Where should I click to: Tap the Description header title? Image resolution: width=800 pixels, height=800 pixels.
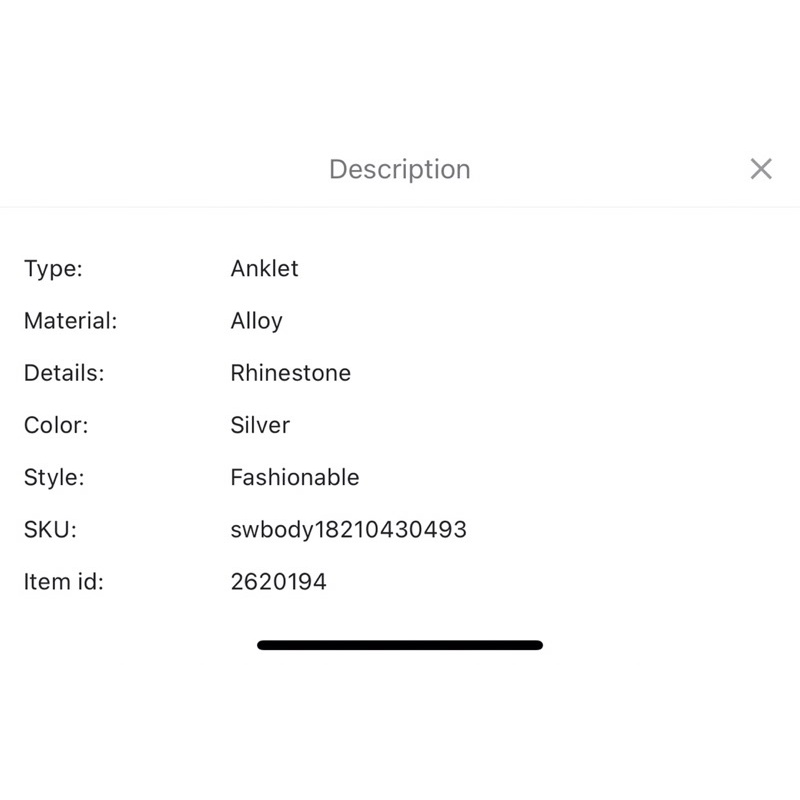[399, 169]
